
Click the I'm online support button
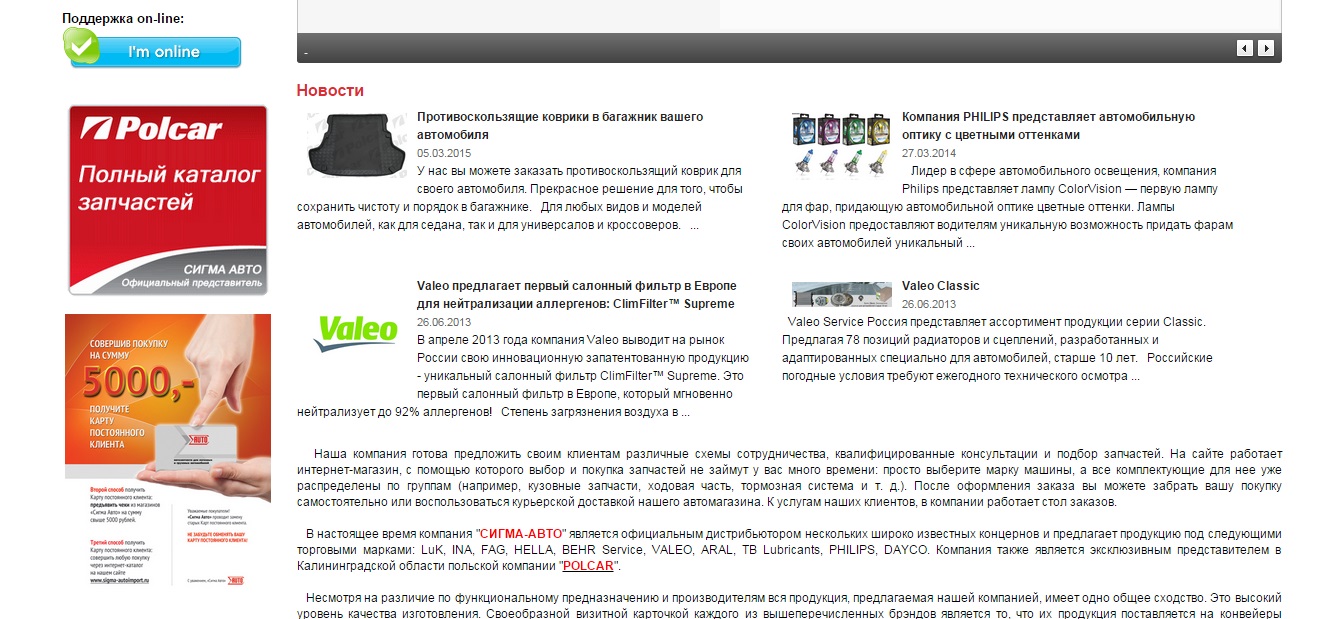152,49
